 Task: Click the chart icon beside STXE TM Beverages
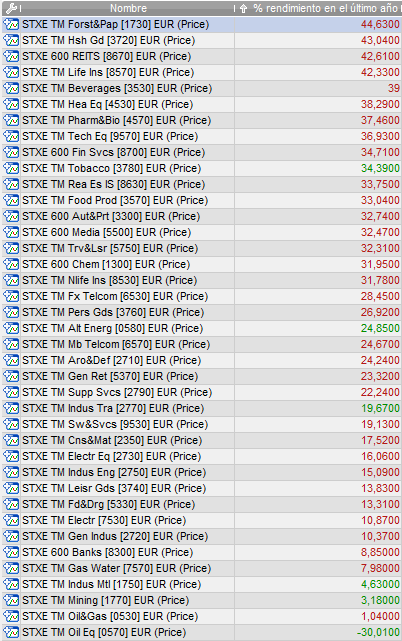(x=11, y=88)
